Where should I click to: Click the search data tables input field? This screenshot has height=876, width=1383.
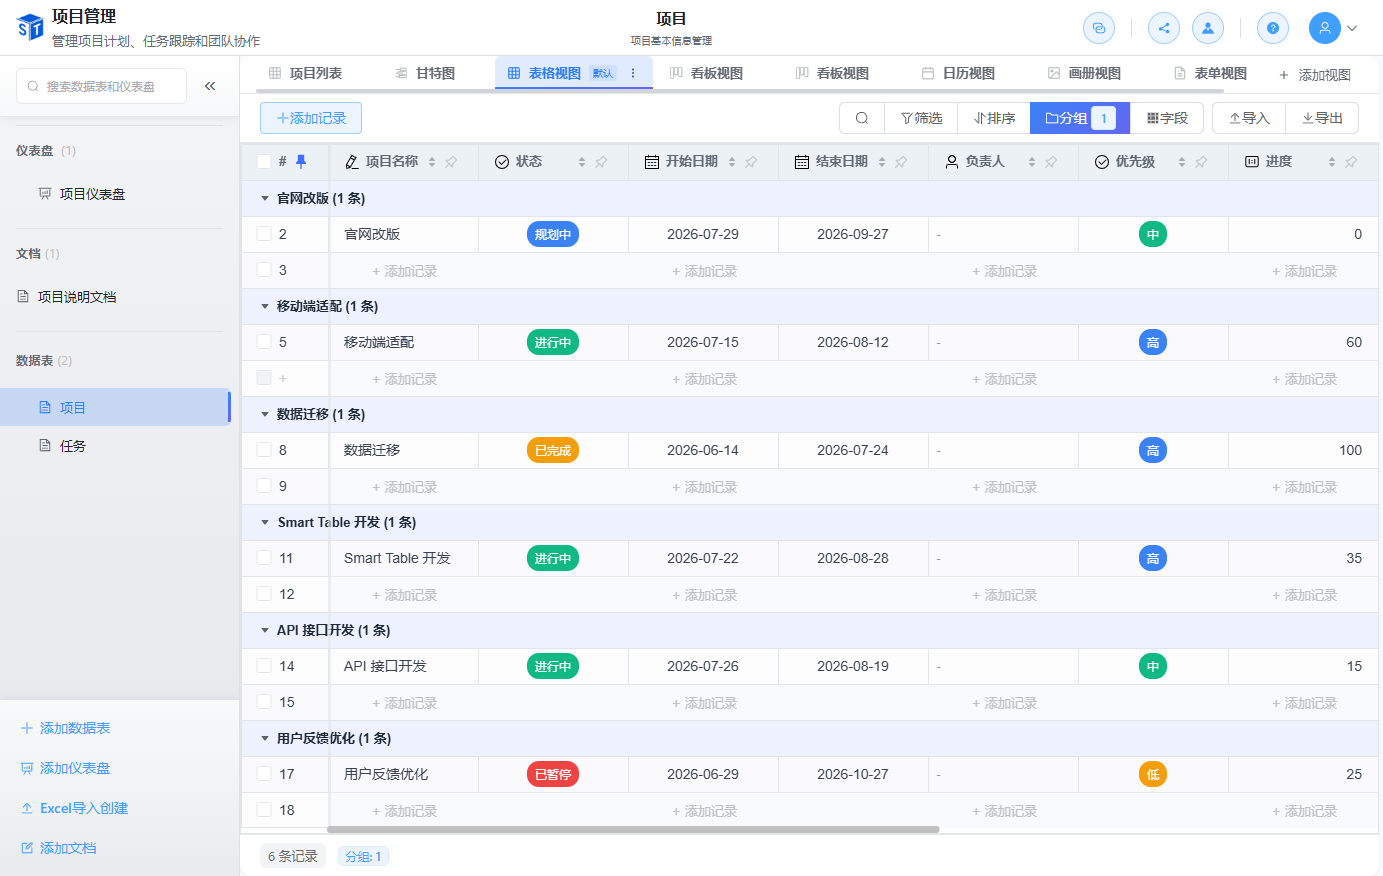pyautogui.click(x=101, y=86)
